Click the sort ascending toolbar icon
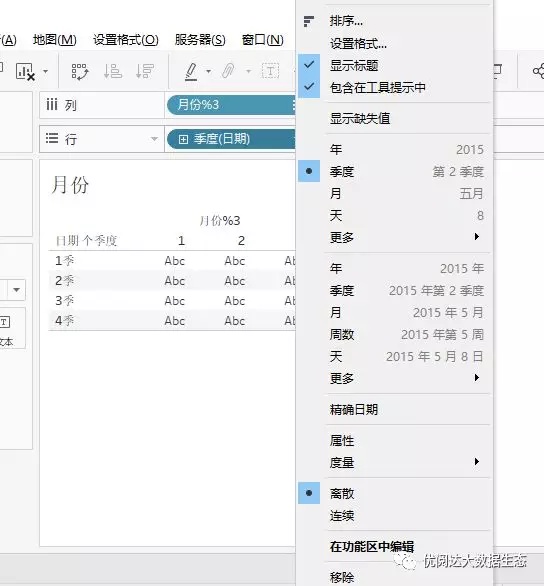This screenshot has width=544, height=586. click(112, 71)
